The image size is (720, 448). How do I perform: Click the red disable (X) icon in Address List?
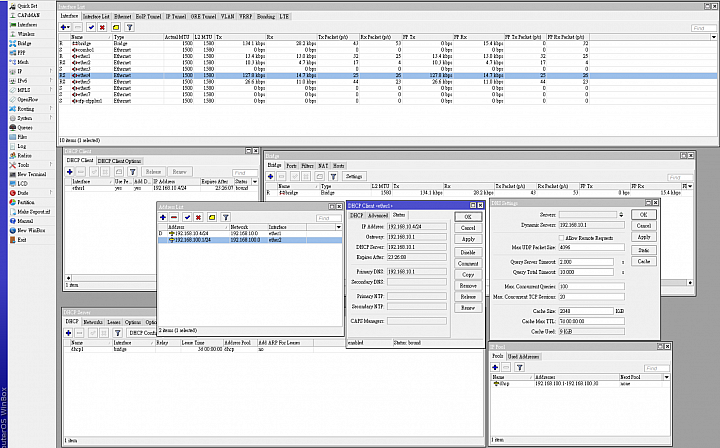[199, 217]
